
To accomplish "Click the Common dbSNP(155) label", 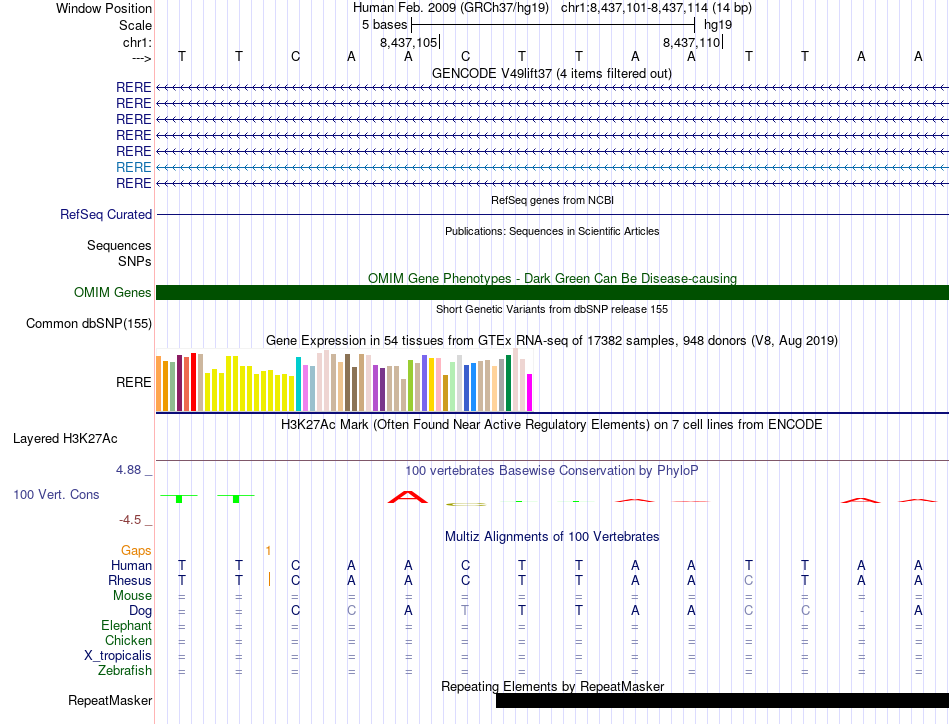I will tap(88, 324).
